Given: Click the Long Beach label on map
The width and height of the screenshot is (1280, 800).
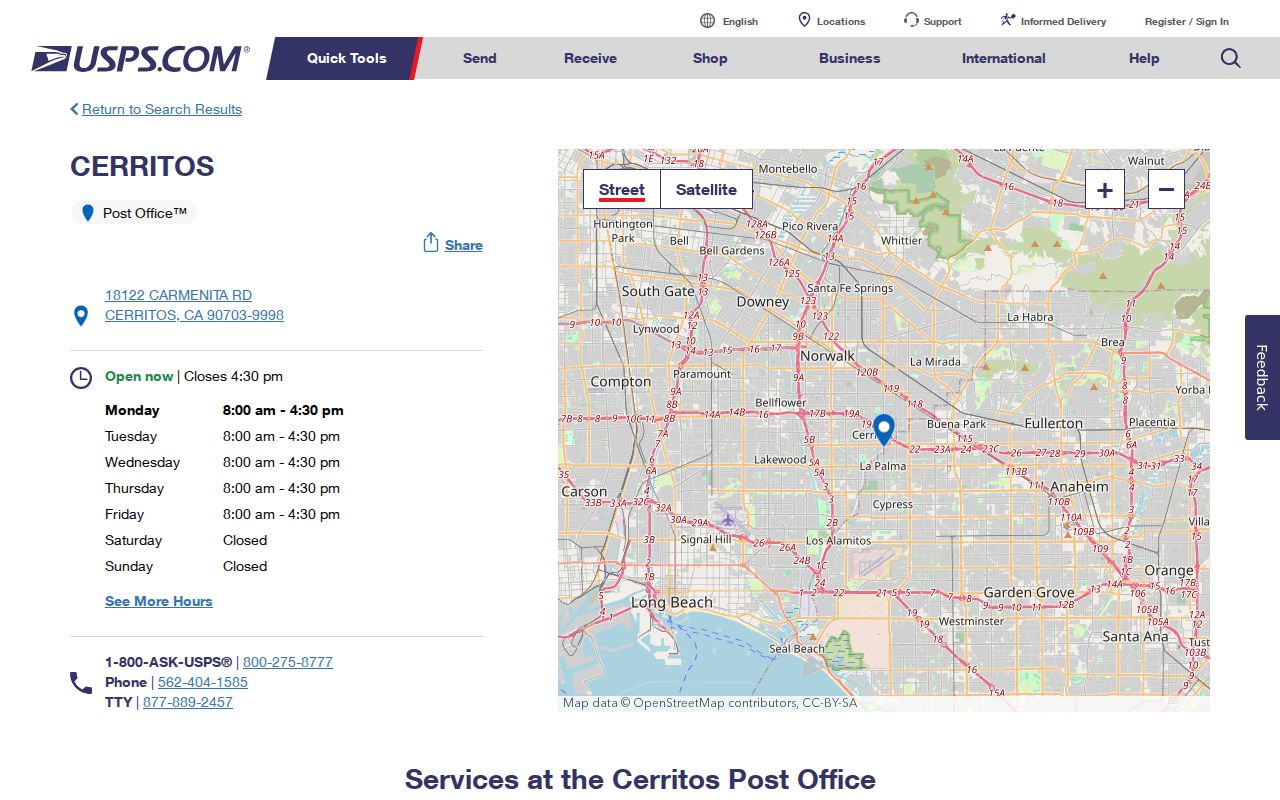Looking at the screenshot, I should click(x=672, y=602).
